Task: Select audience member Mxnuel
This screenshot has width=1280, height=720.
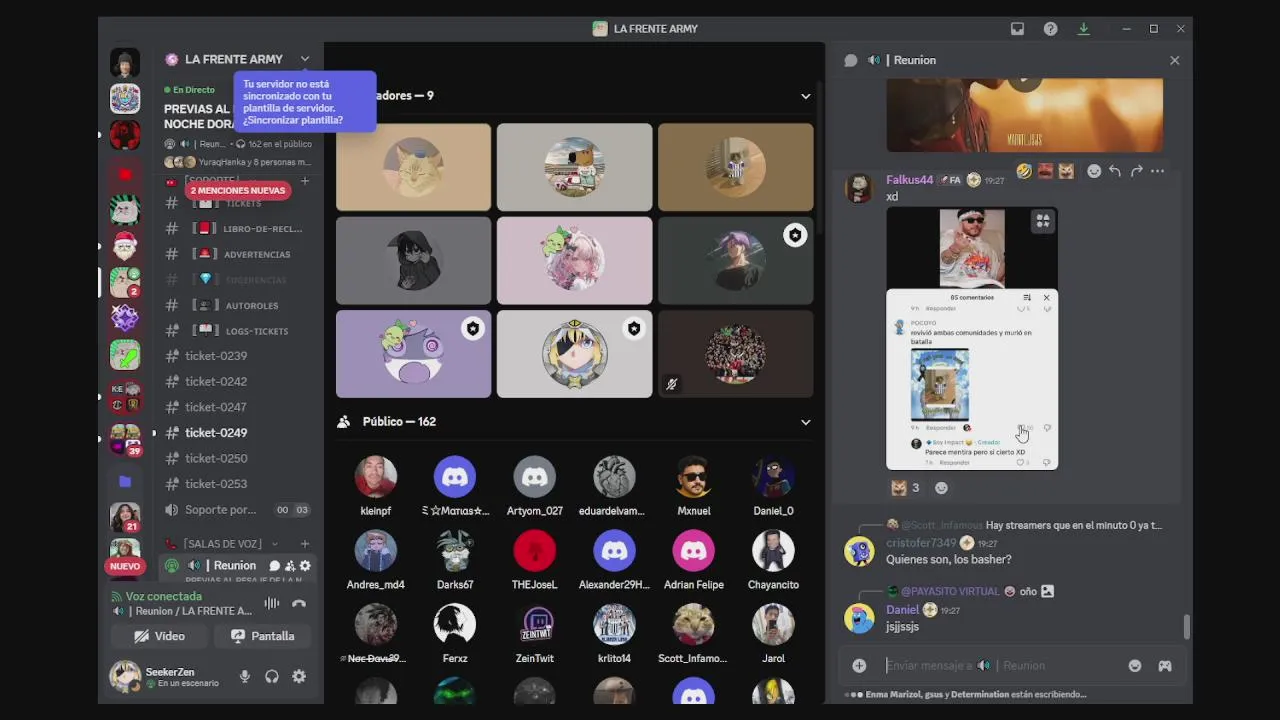Action: pyautogui.click(x=693, y=486)
